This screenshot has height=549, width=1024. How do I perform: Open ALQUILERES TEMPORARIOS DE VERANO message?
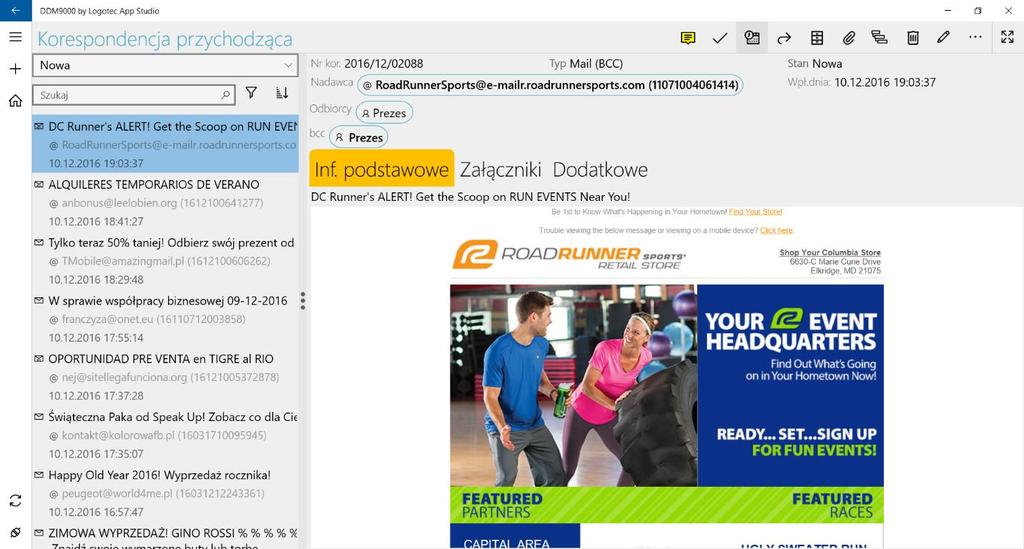[x=165, y=202]
